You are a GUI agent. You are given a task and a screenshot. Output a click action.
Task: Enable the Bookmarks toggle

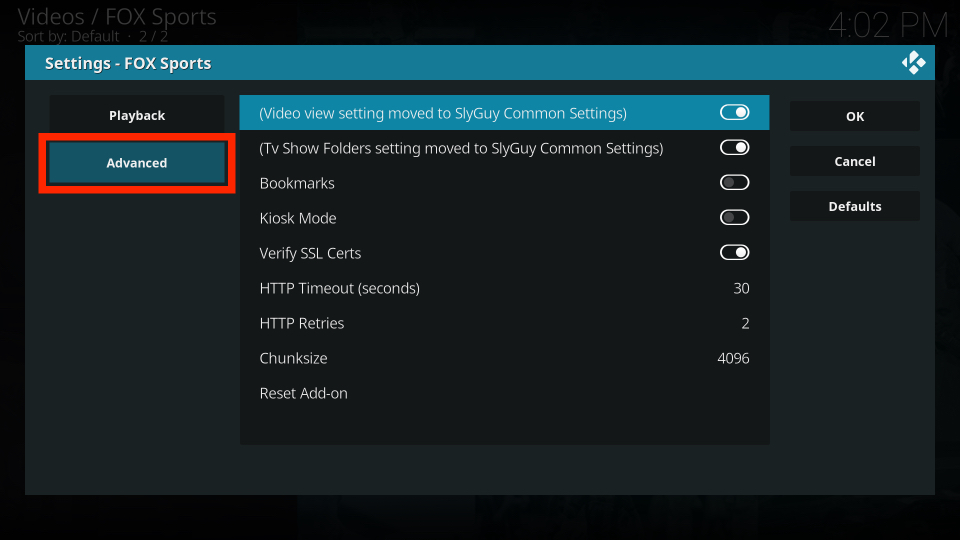pos(734,182)
